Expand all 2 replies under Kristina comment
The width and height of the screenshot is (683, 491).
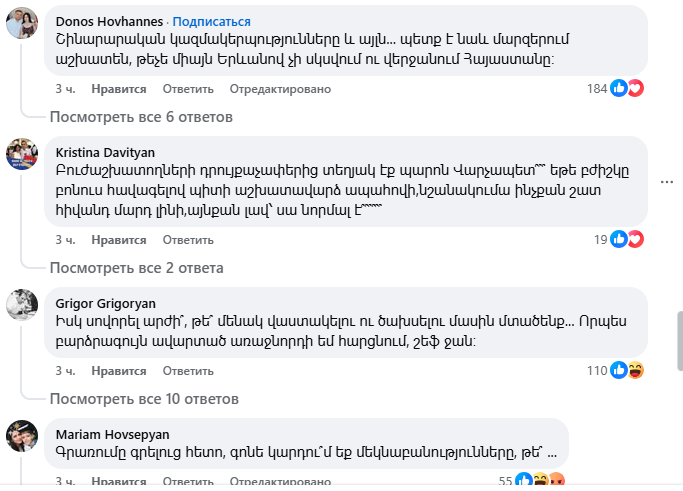point(136,268)
